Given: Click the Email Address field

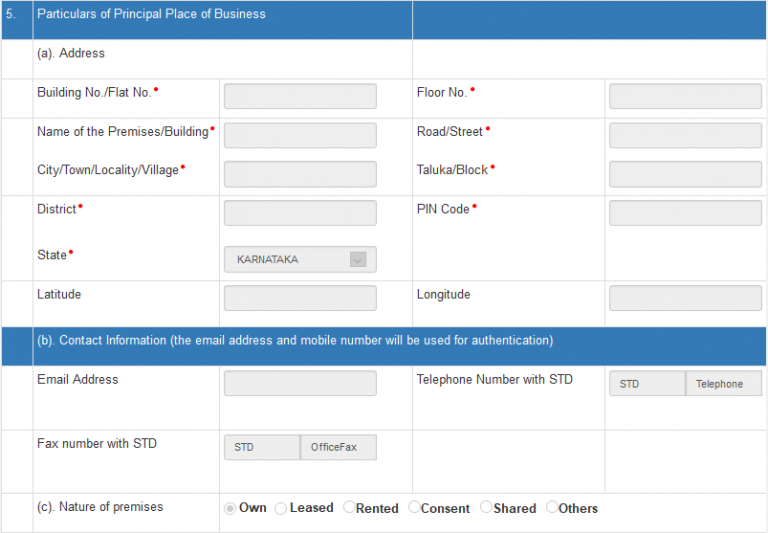Looking at the screenshot, I should click(300, 383).
